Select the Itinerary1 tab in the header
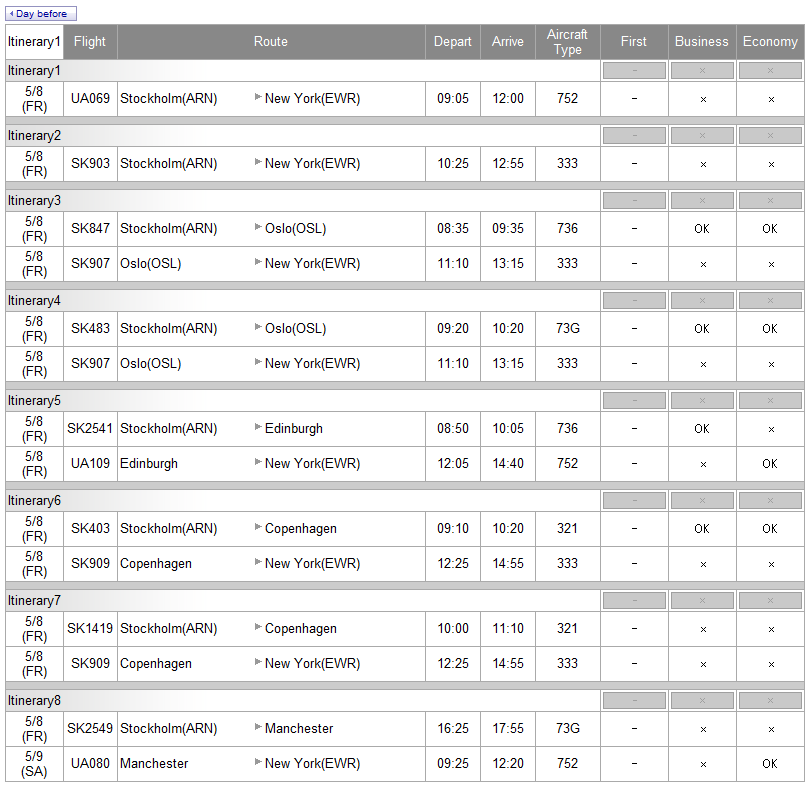This screenshot has width=809, height=787. (35, 42)
